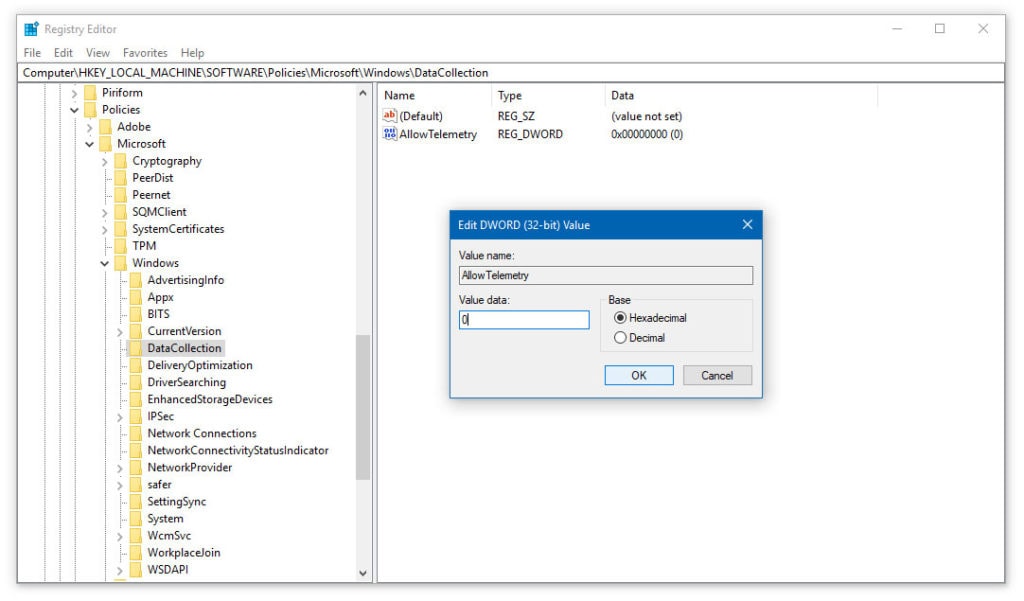
Task: Cancel the Edit DWORD dialog
Action: 719,375
